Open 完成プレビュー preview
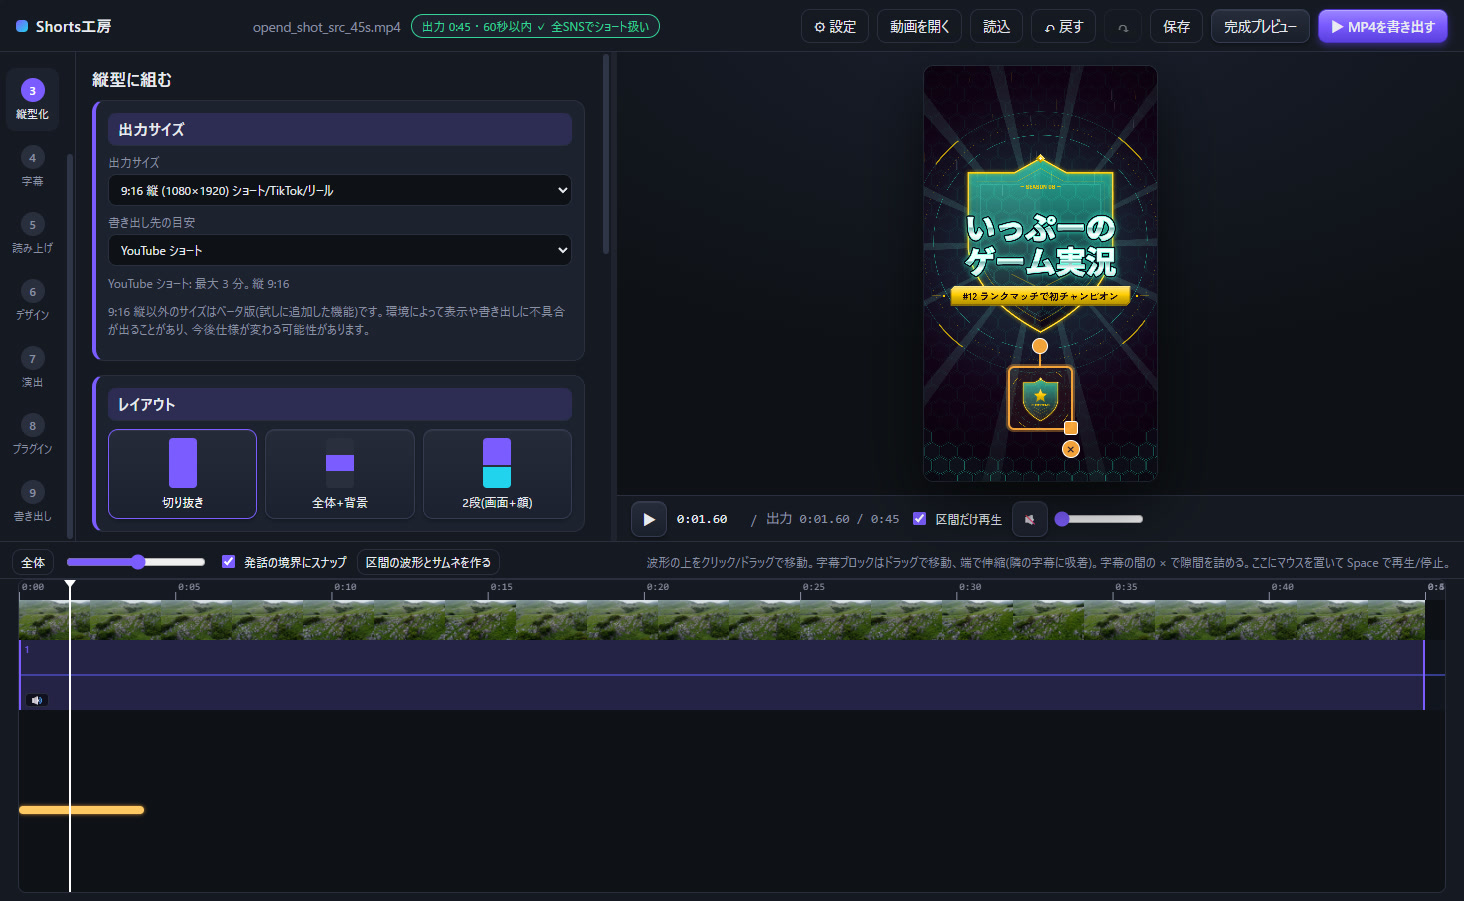 (x=1260, y=27)
